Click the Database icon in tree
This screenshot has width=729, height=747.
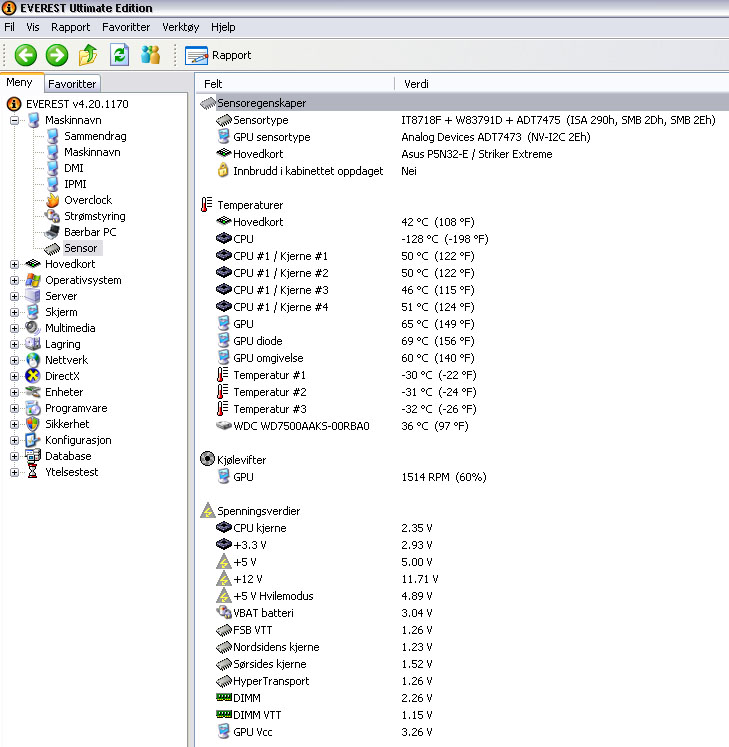tap(32, 456)
